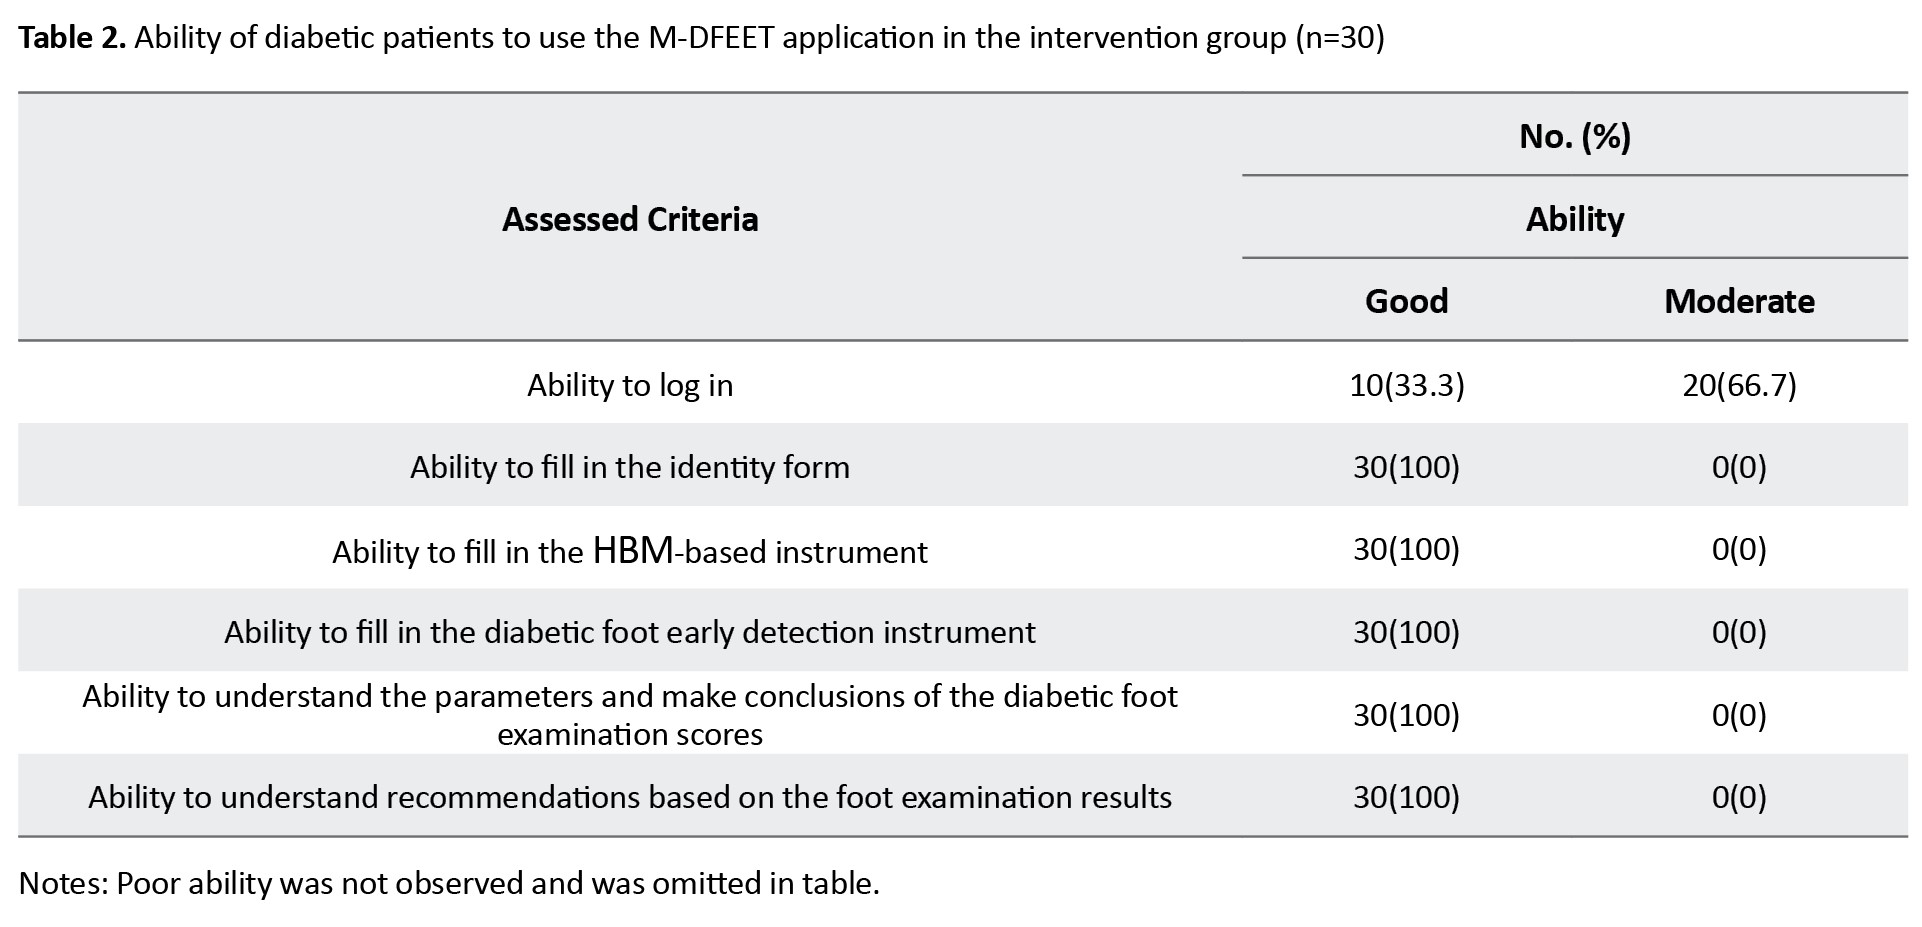Click the "Assessed Criteria" column header
The height and width of the screenshot is (927, 1922).
pos(630,219)
